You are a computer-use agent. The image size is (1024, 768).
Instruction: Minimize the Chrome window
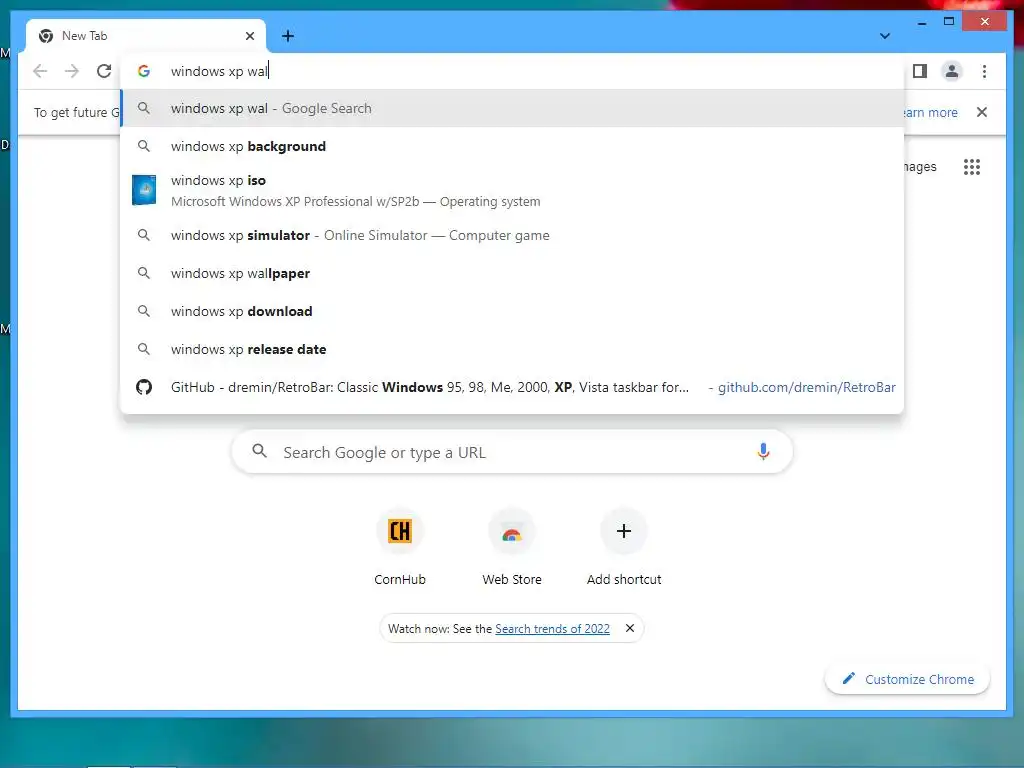921,23
